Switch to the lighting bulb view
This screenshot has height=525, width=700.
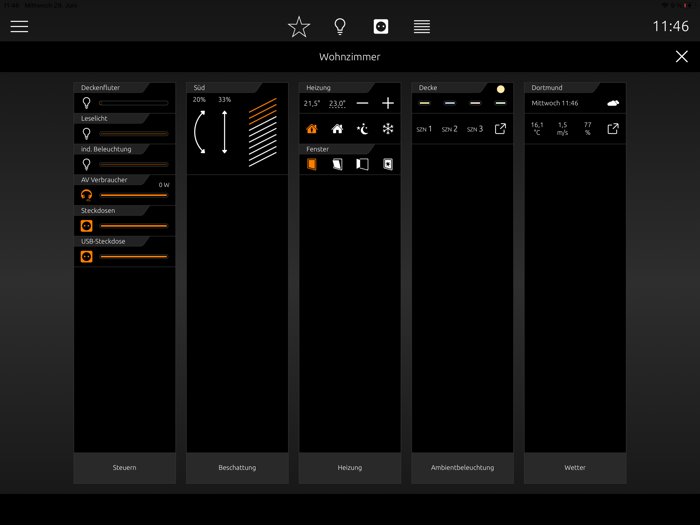tap(340, 27)
